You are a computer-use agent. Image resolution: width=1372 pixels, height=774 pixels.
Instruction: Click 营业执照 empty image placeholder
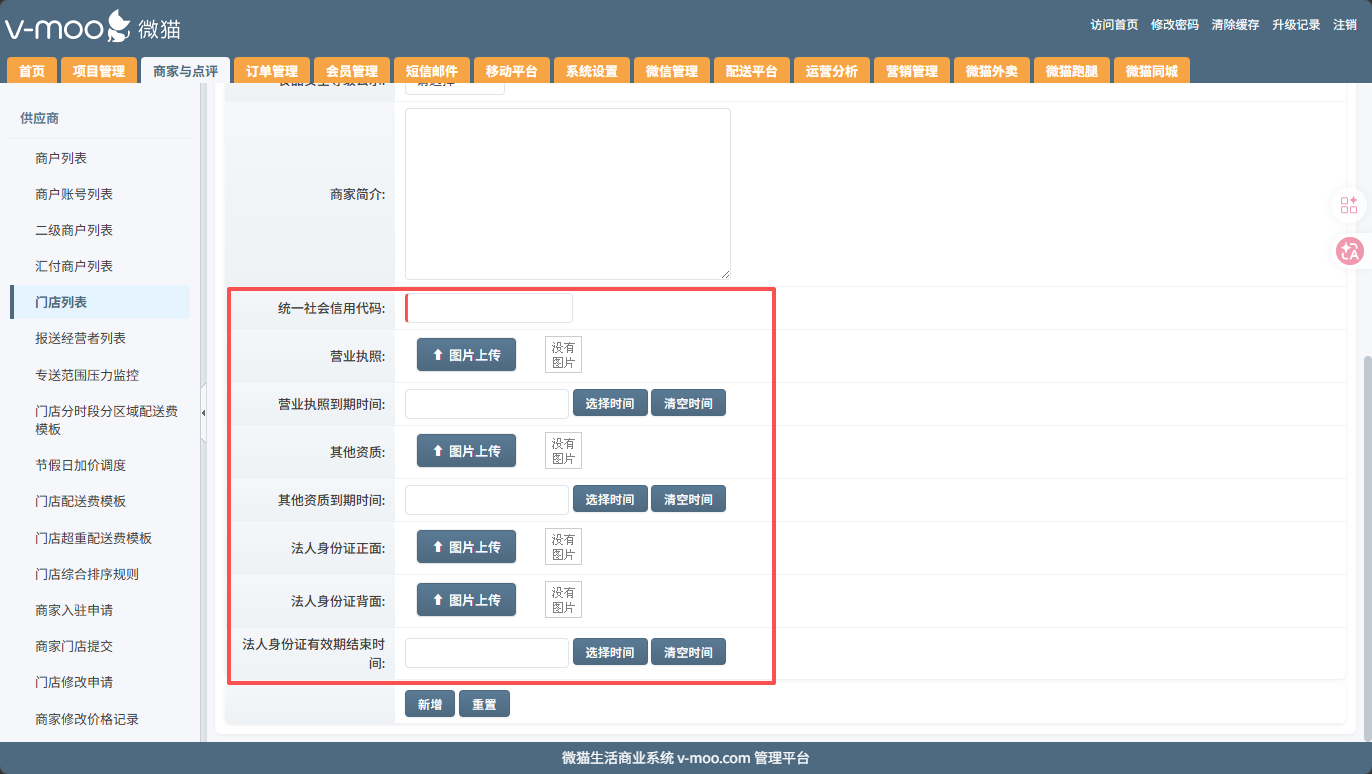pos(563,355)
